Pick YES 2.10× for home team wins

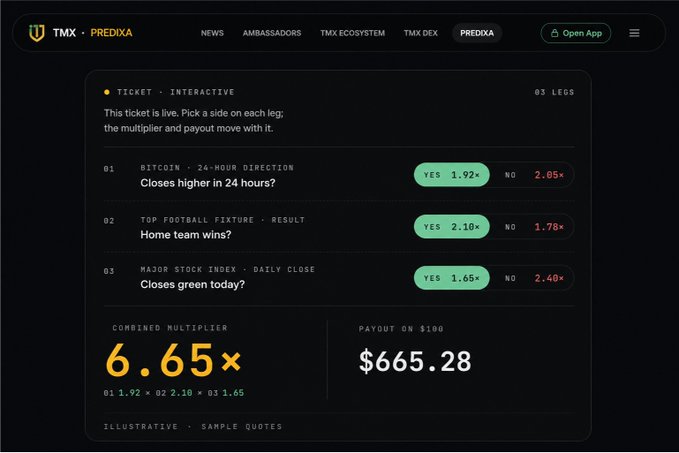coord(452,226)
